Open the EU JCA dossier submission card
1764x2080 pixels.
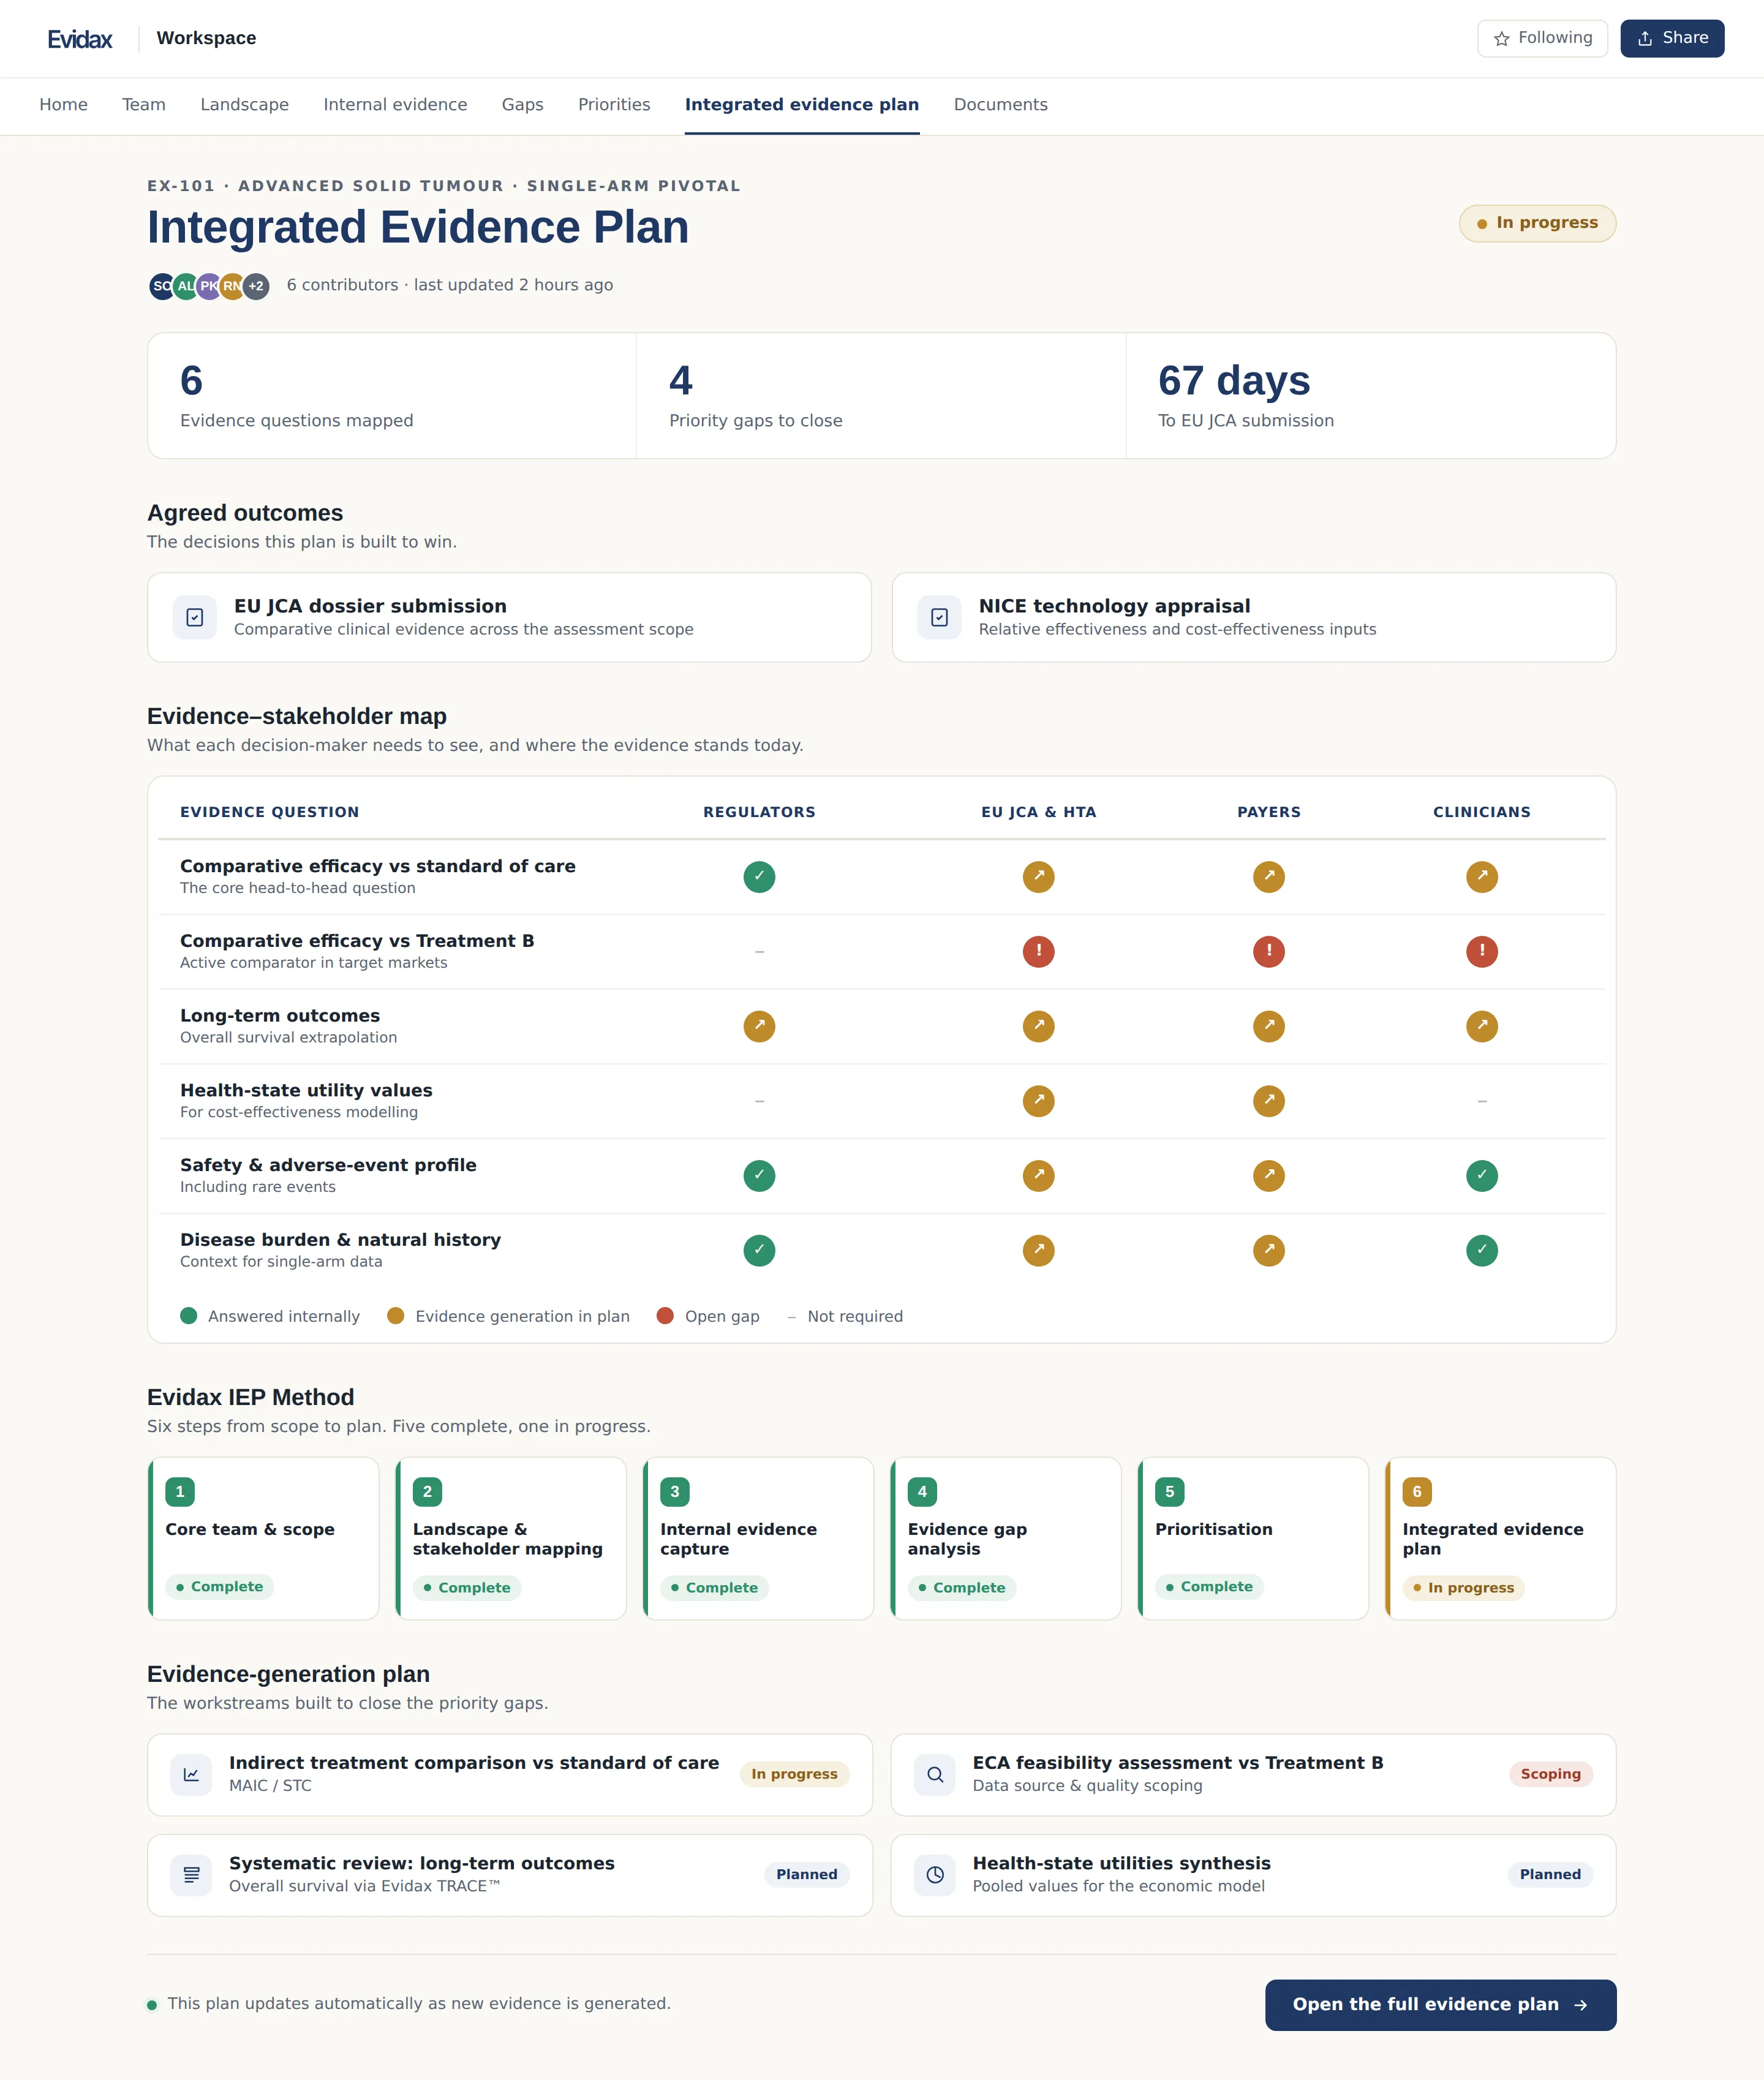[x=509, y=617]
